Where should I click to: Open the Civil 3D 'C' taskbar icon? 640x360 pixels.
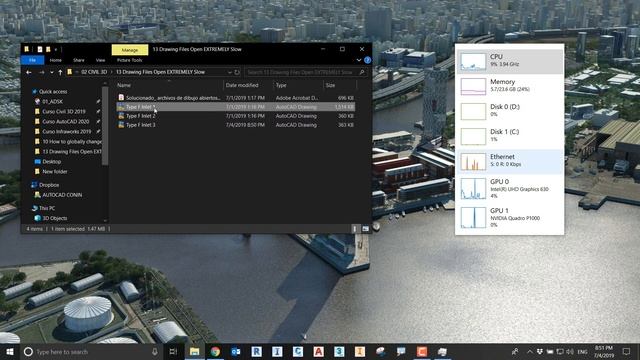coord(298,351)
